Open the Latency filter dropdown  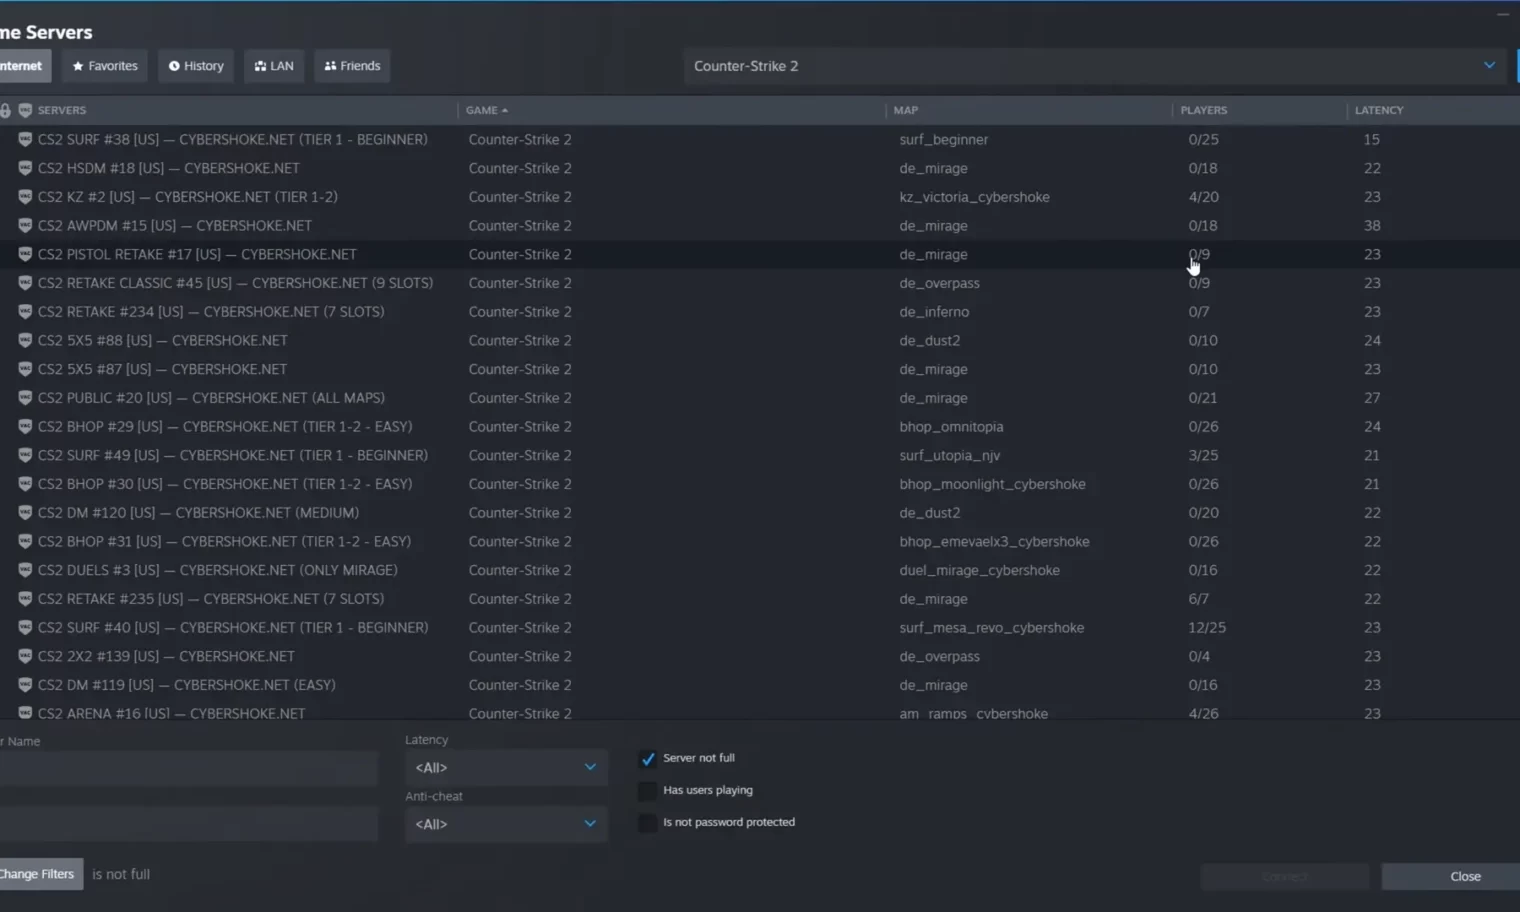point(505,768)
